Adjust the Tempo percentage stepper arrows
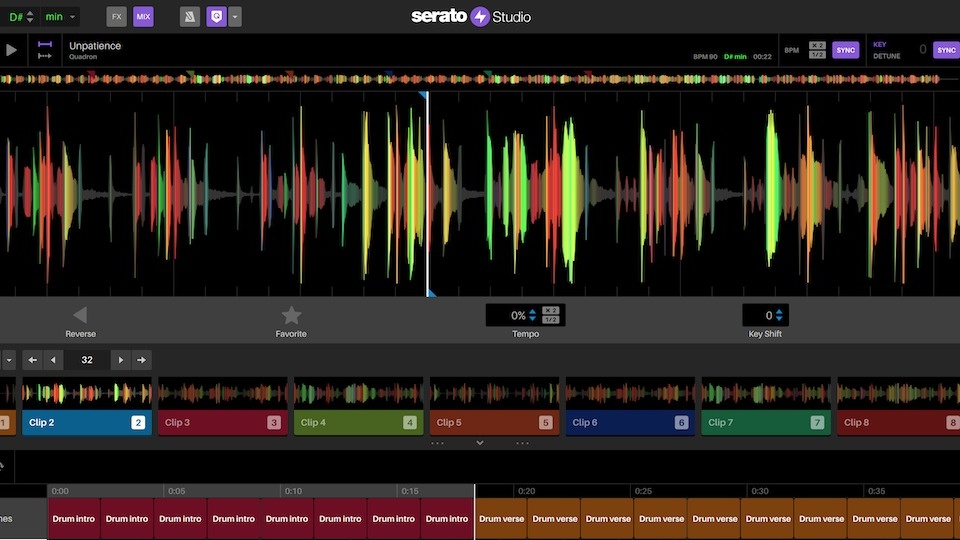960x540 pixels. point(532,315)
